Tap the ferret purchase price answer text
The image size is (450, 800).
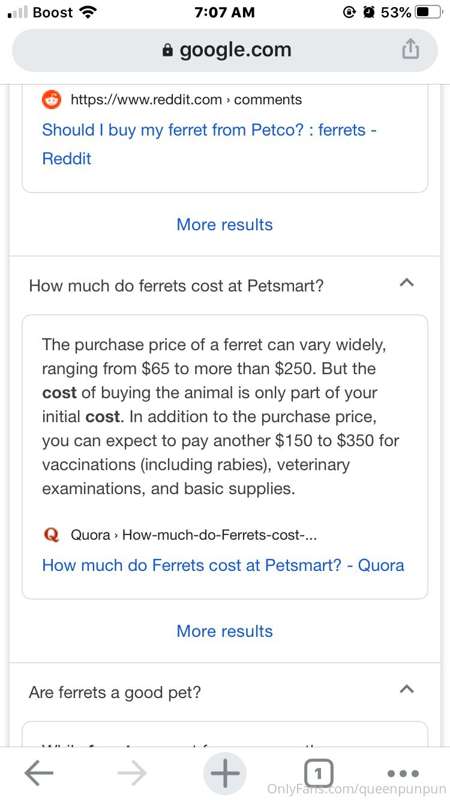220,416
